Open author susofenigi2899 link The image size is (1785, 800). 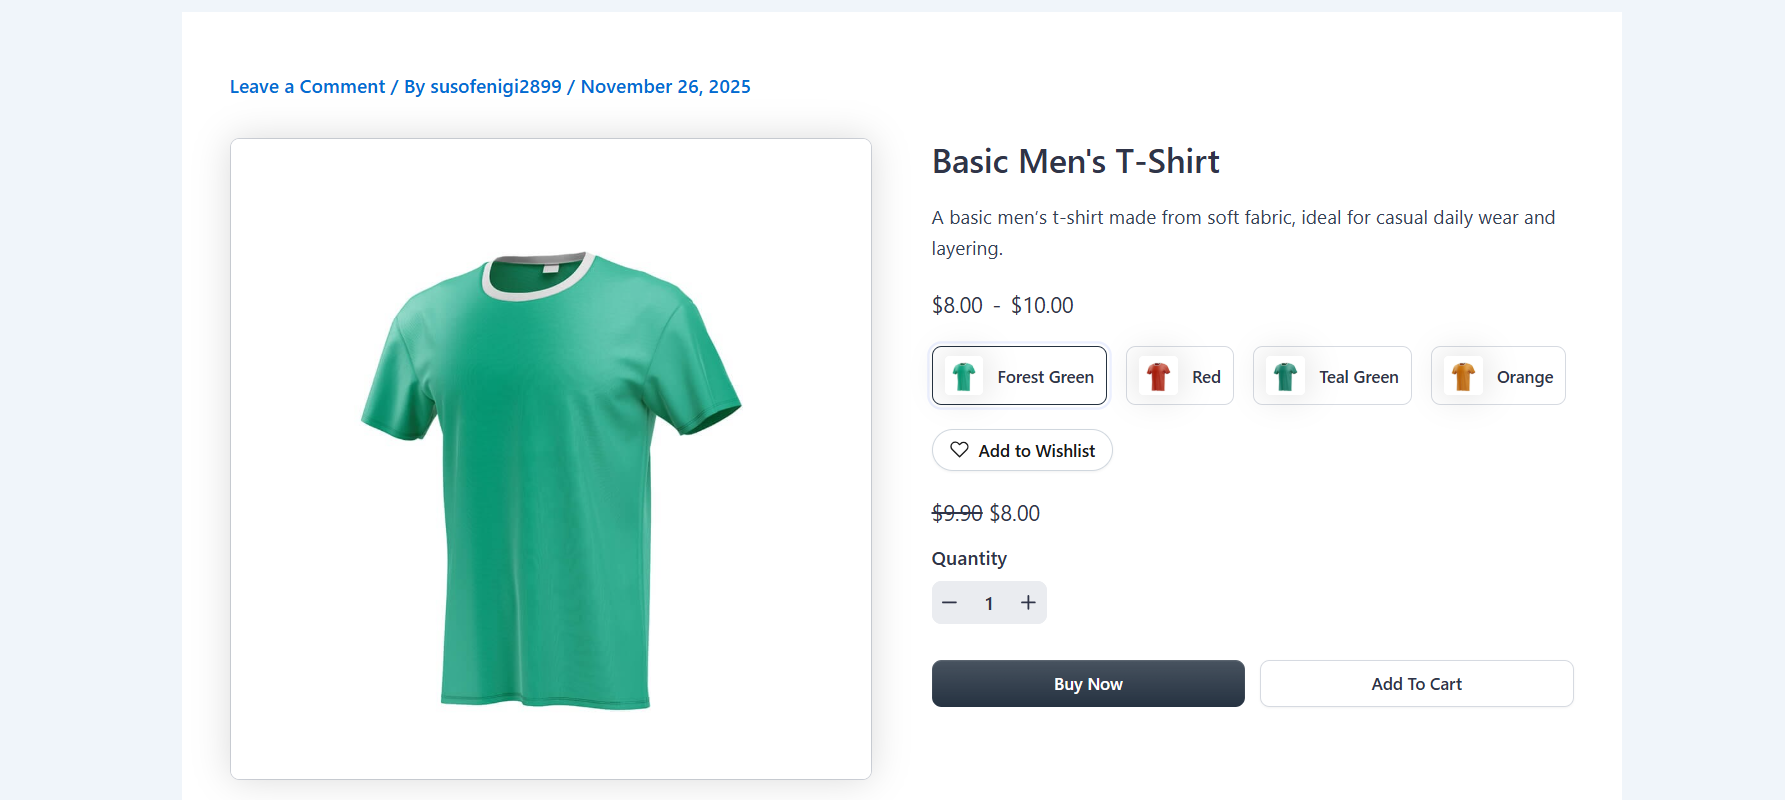click(495, 87)
